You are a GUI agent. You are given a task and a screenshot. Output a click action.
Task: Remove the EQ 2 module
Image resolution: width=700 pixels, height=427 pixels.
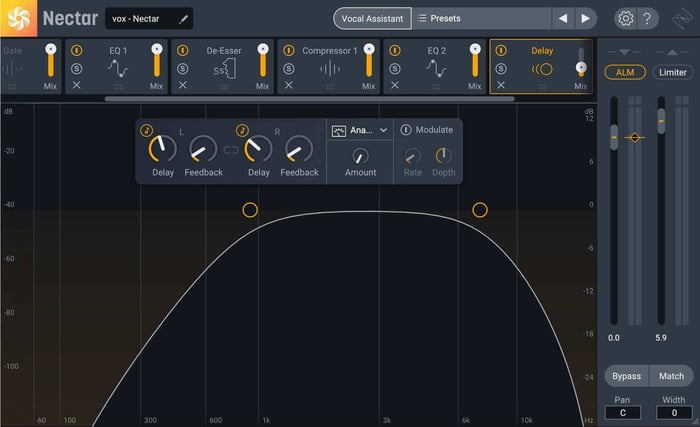click(395, 85)
